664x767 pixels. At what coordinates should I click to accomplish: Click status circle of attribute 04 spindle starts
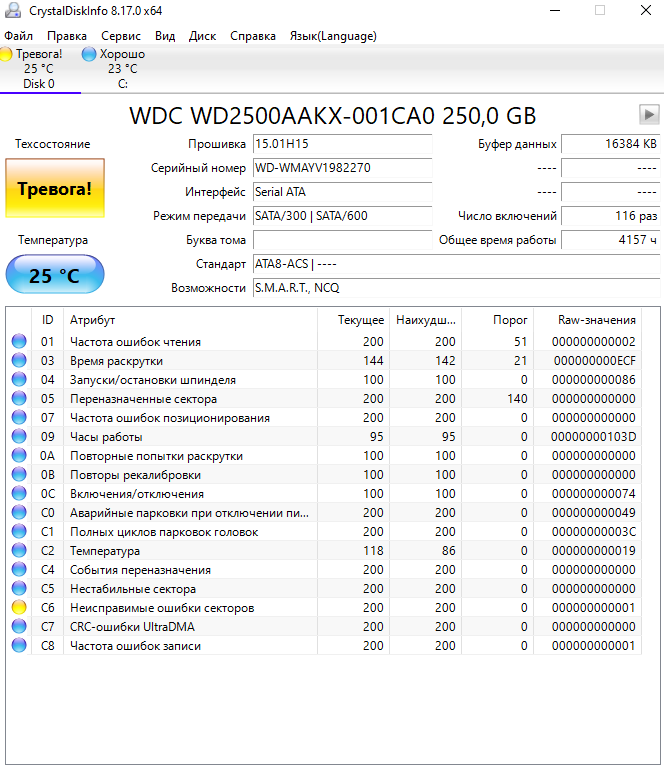(x=19, y=379)
